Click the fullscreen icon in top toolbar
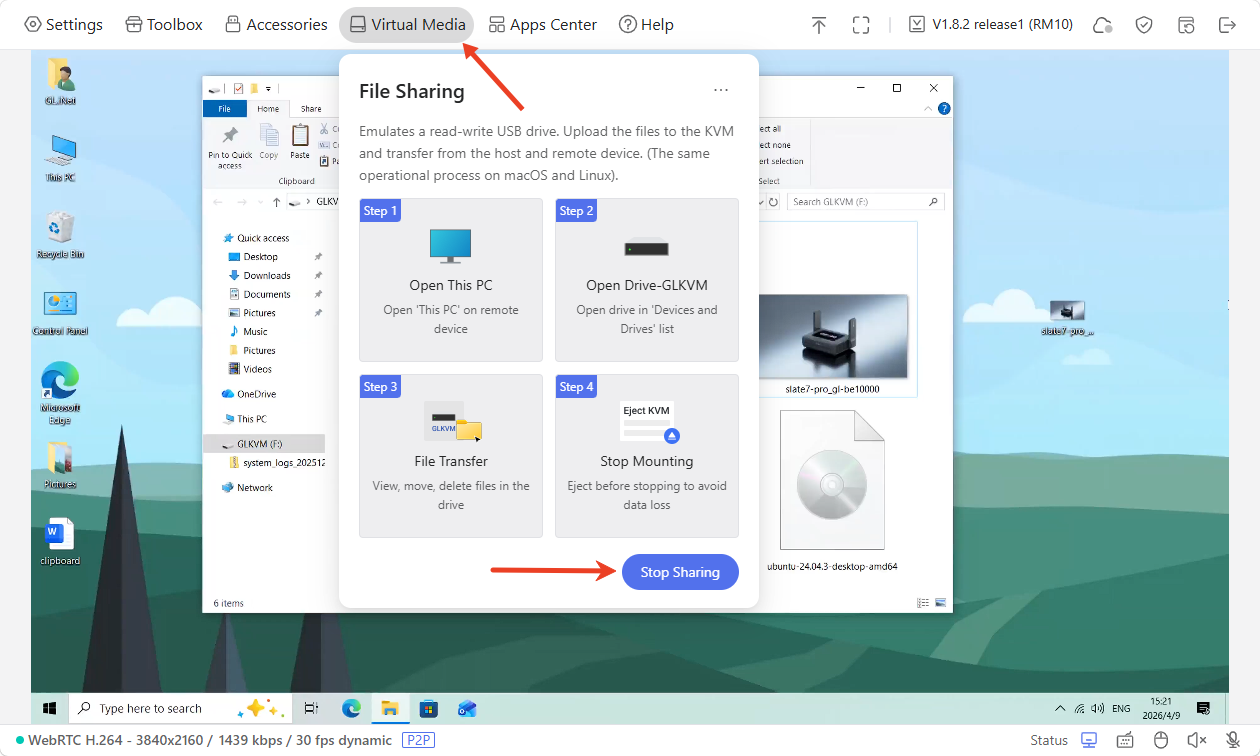1260x756 pixels. [x=860, y=25]
